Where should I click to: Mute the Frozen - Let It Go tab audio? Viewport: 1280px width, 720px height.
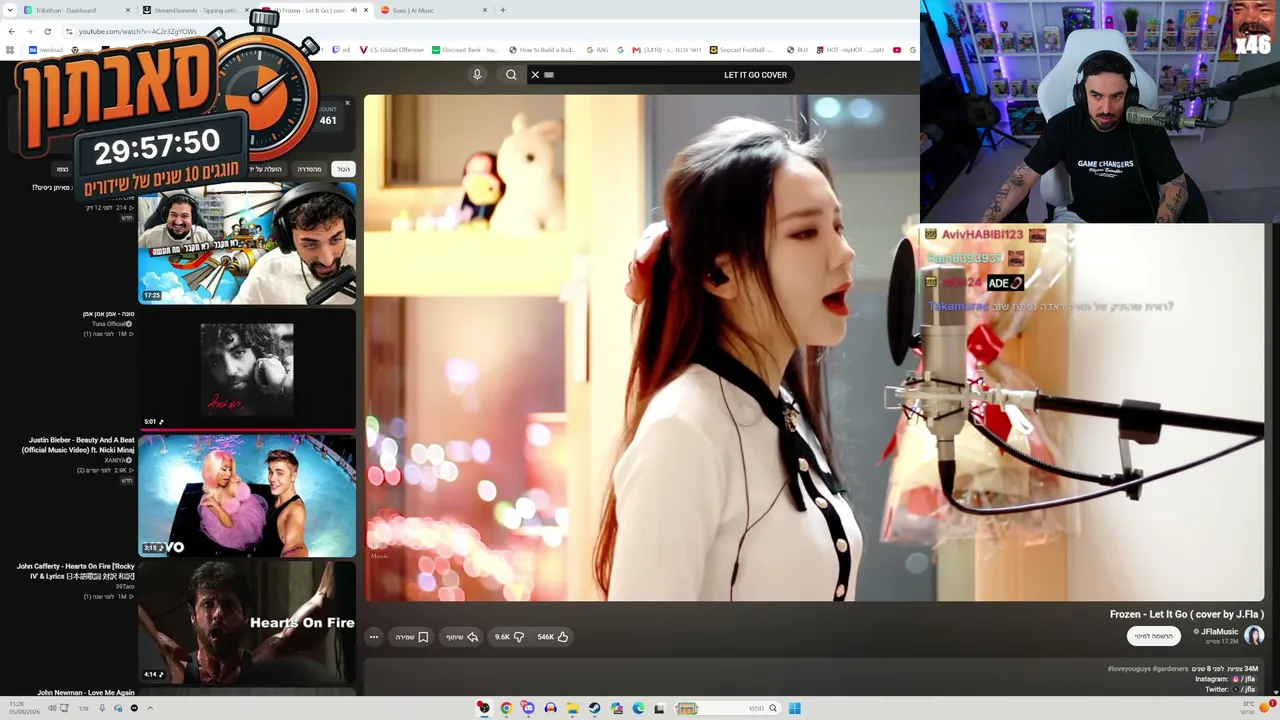[x=353, y=10]
